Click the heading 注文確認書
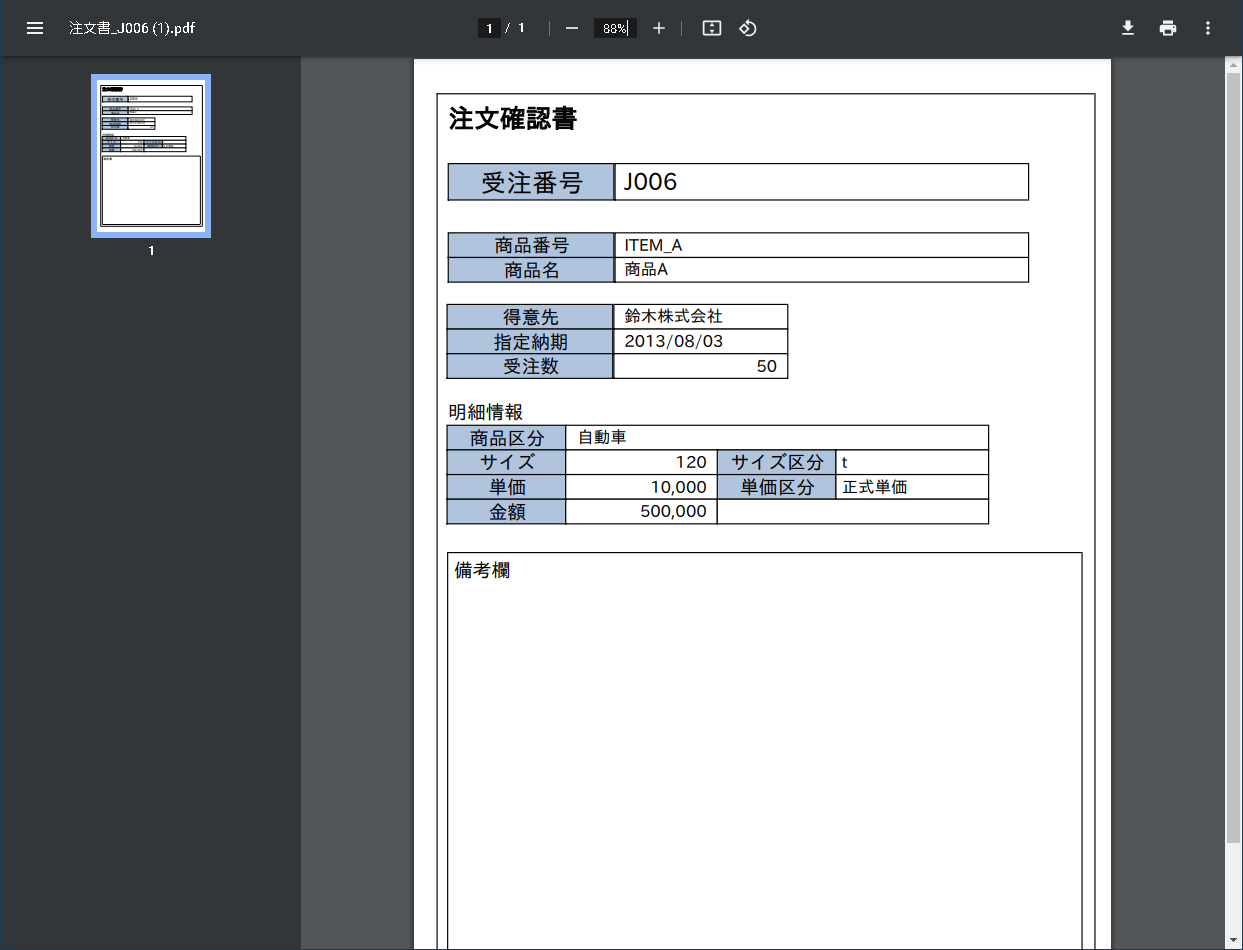Viewport: 1243px width, 950px height. coord(513,118)
